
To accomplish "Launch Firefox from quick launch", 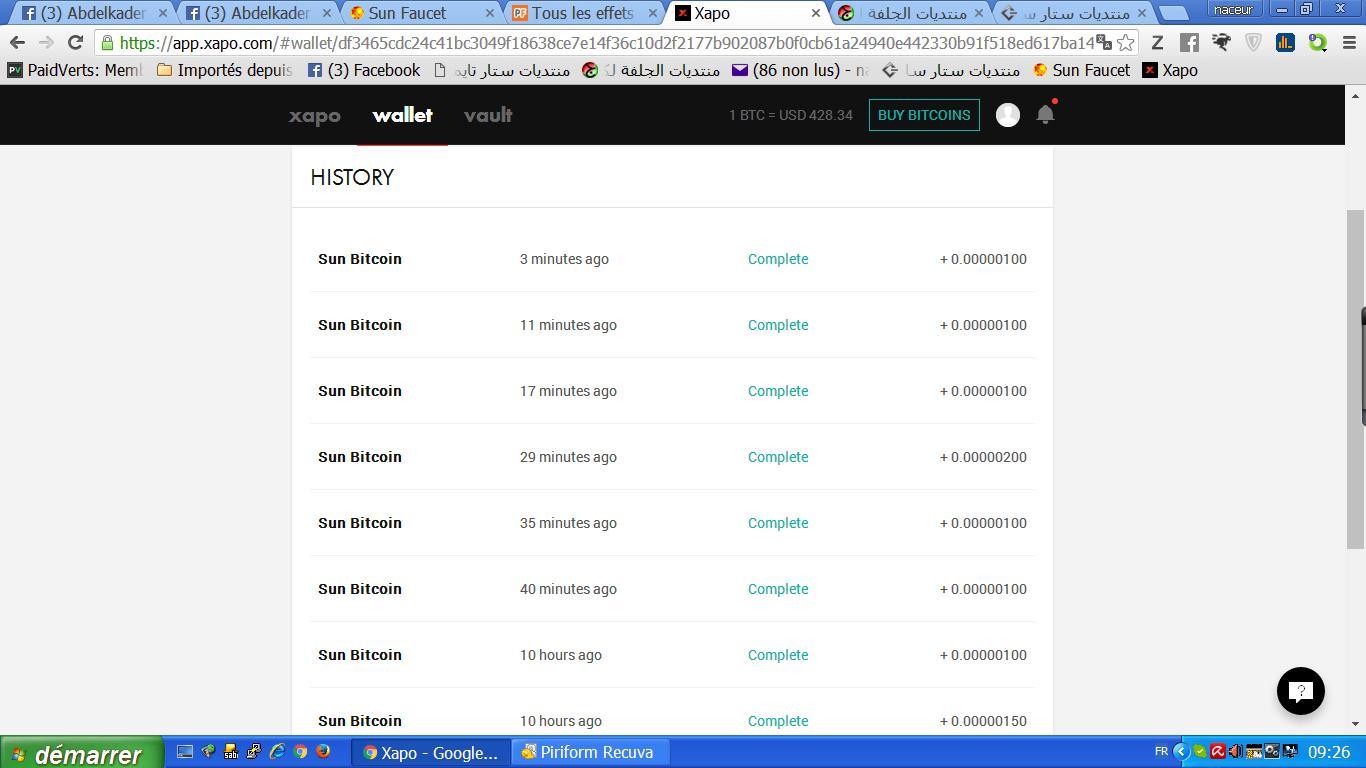I will [323, 752].
